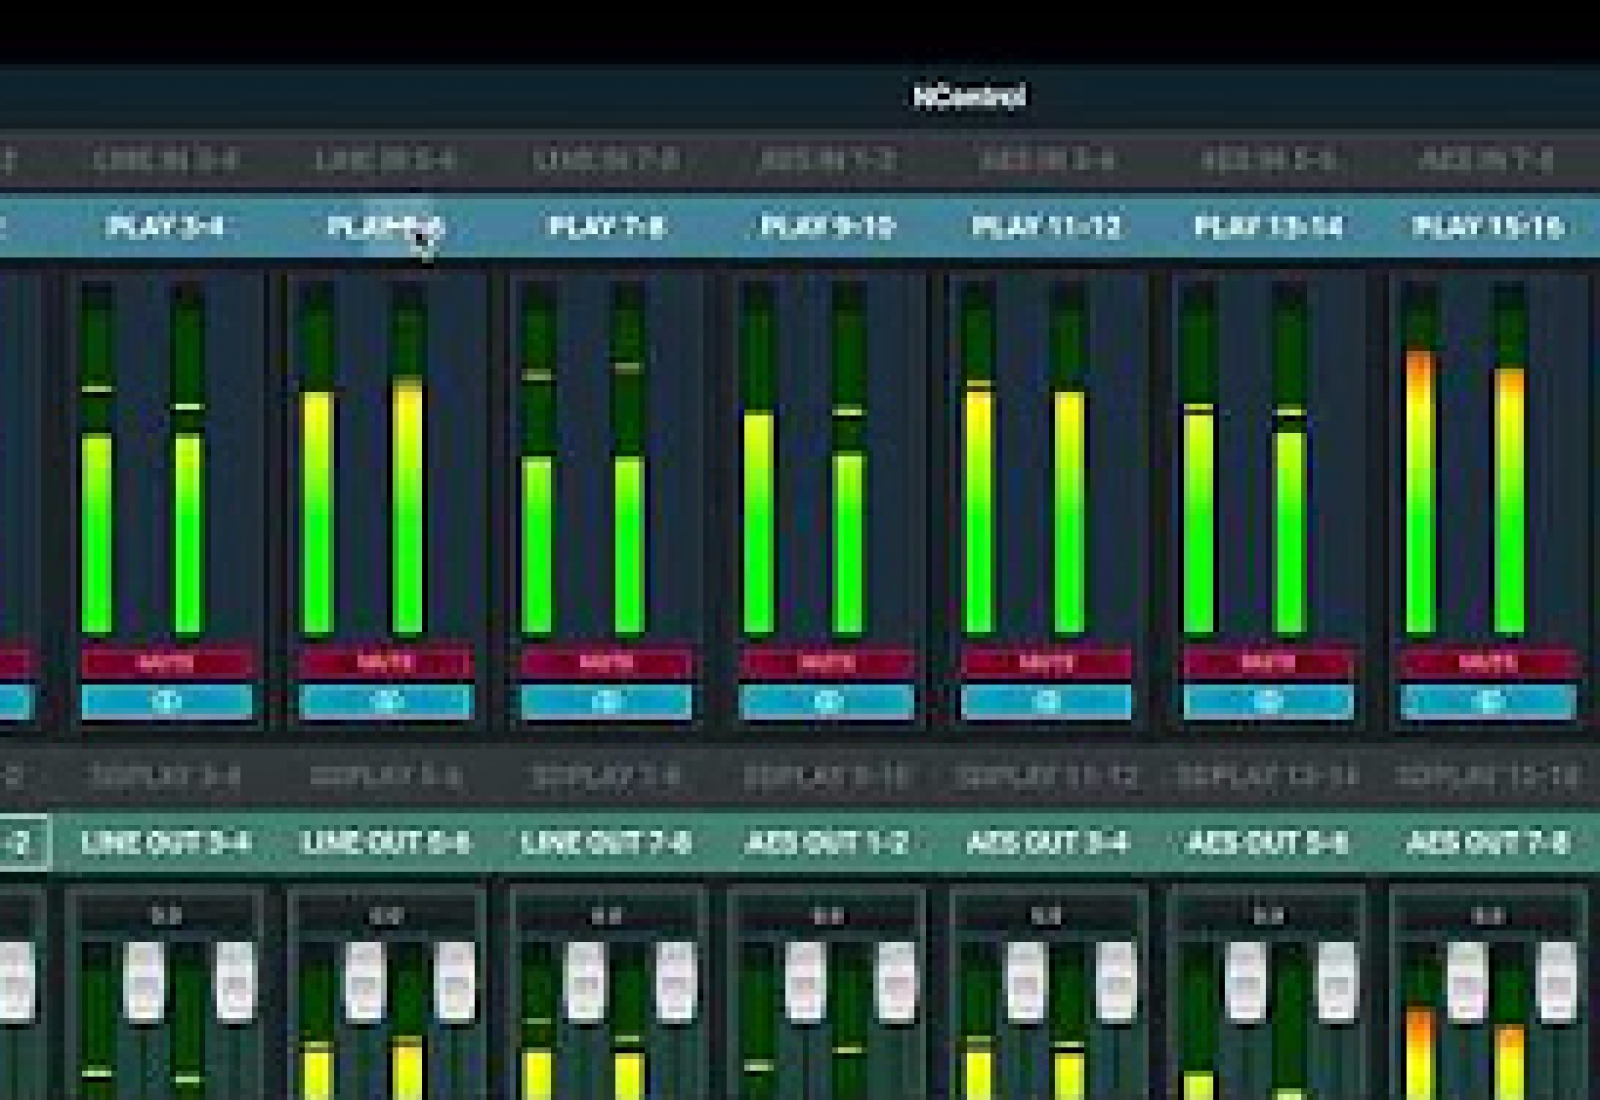Click the blue circular-icon button under PLAY 15-16
The image size is (1600, 1100).
[1488, 702]
